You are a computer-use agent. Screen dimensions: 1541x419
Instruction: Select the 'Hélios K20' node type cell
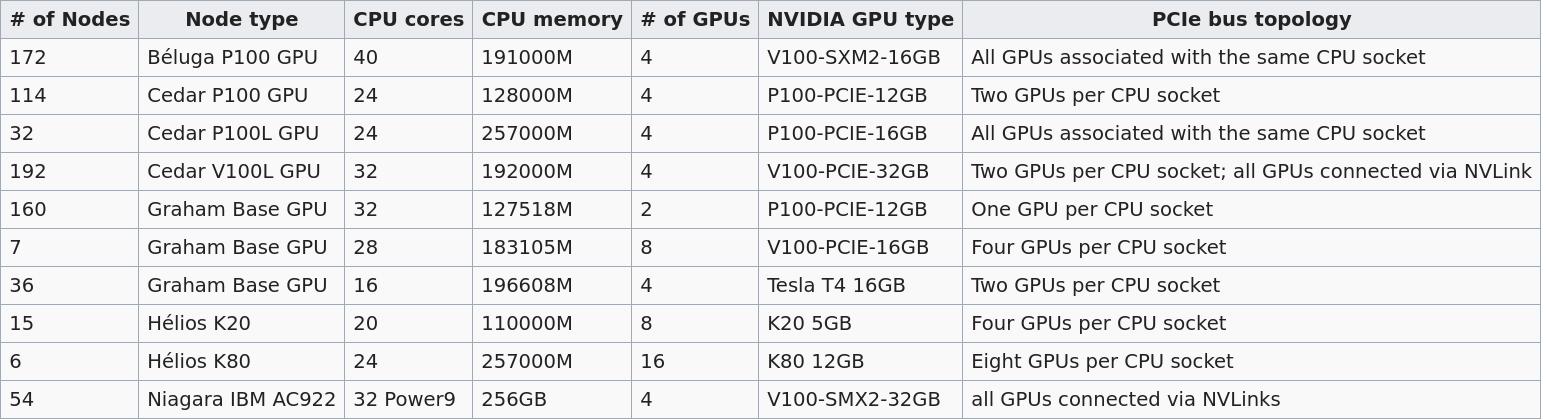(242, 324)
